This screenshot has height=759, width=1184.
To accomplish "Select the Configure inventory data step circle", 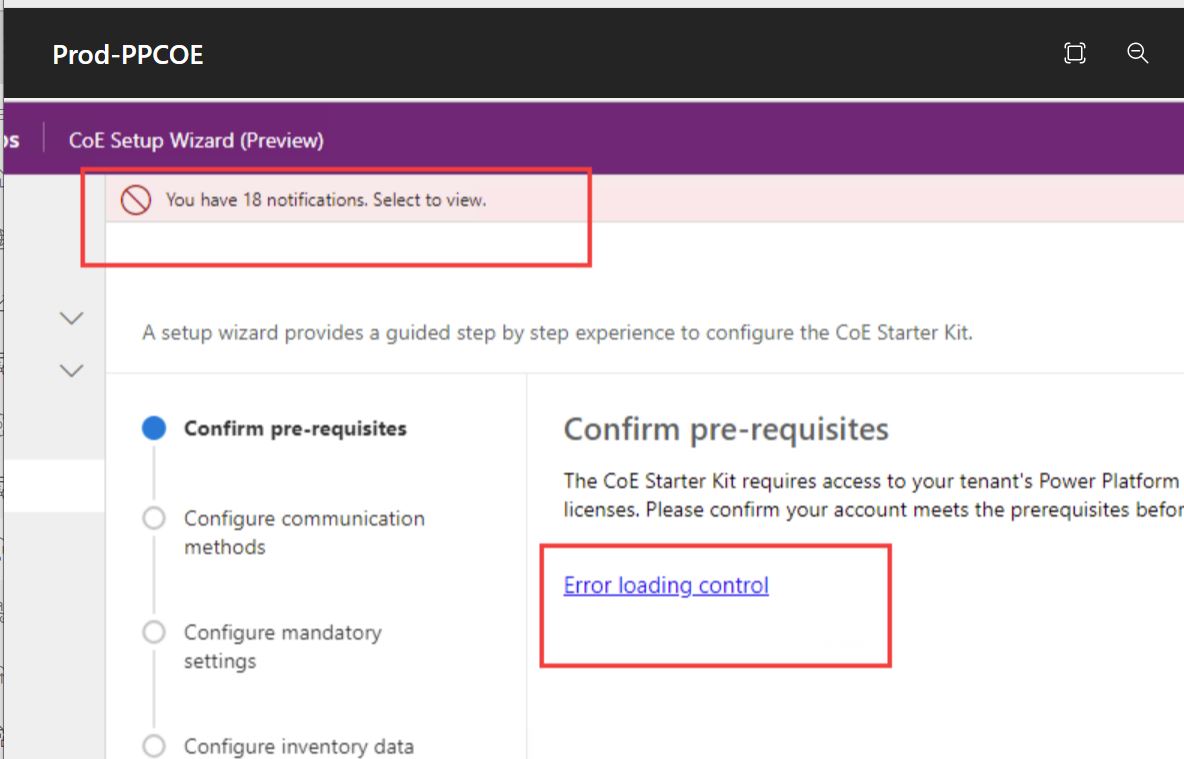I will [x=154, y=746].
